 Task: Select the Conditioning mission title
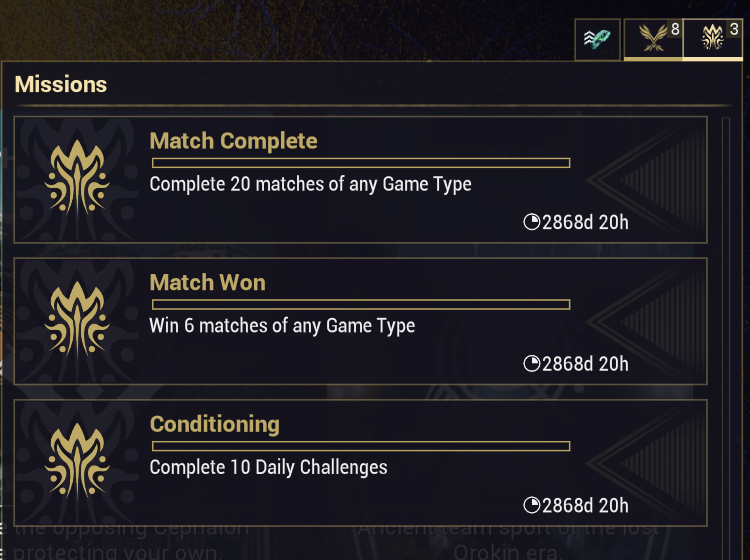(214, 424)
